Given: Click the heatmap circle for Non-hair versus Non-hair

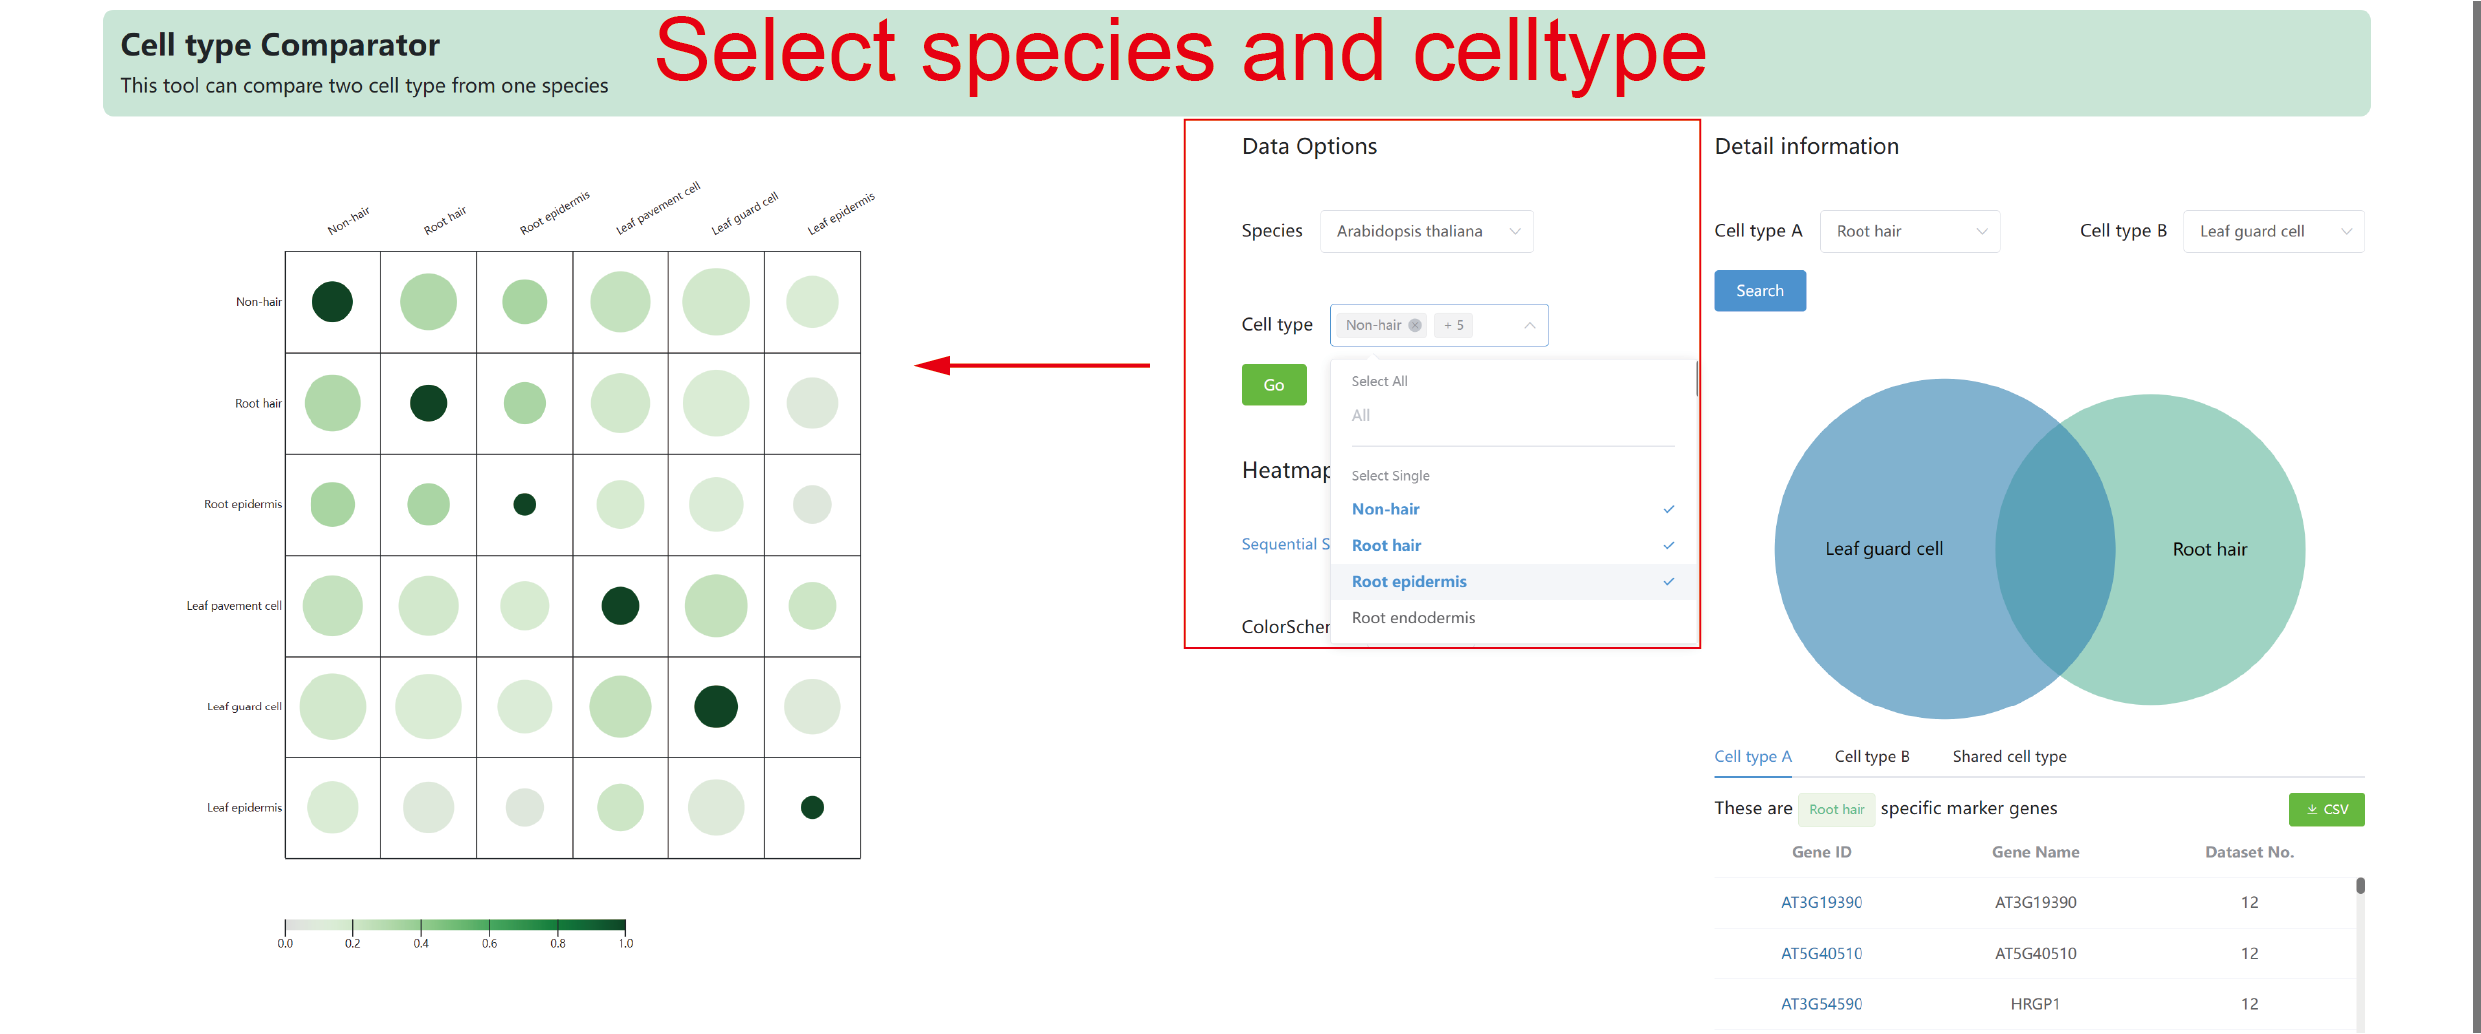Looking at the screenshot, I should [x=332, y=302].
